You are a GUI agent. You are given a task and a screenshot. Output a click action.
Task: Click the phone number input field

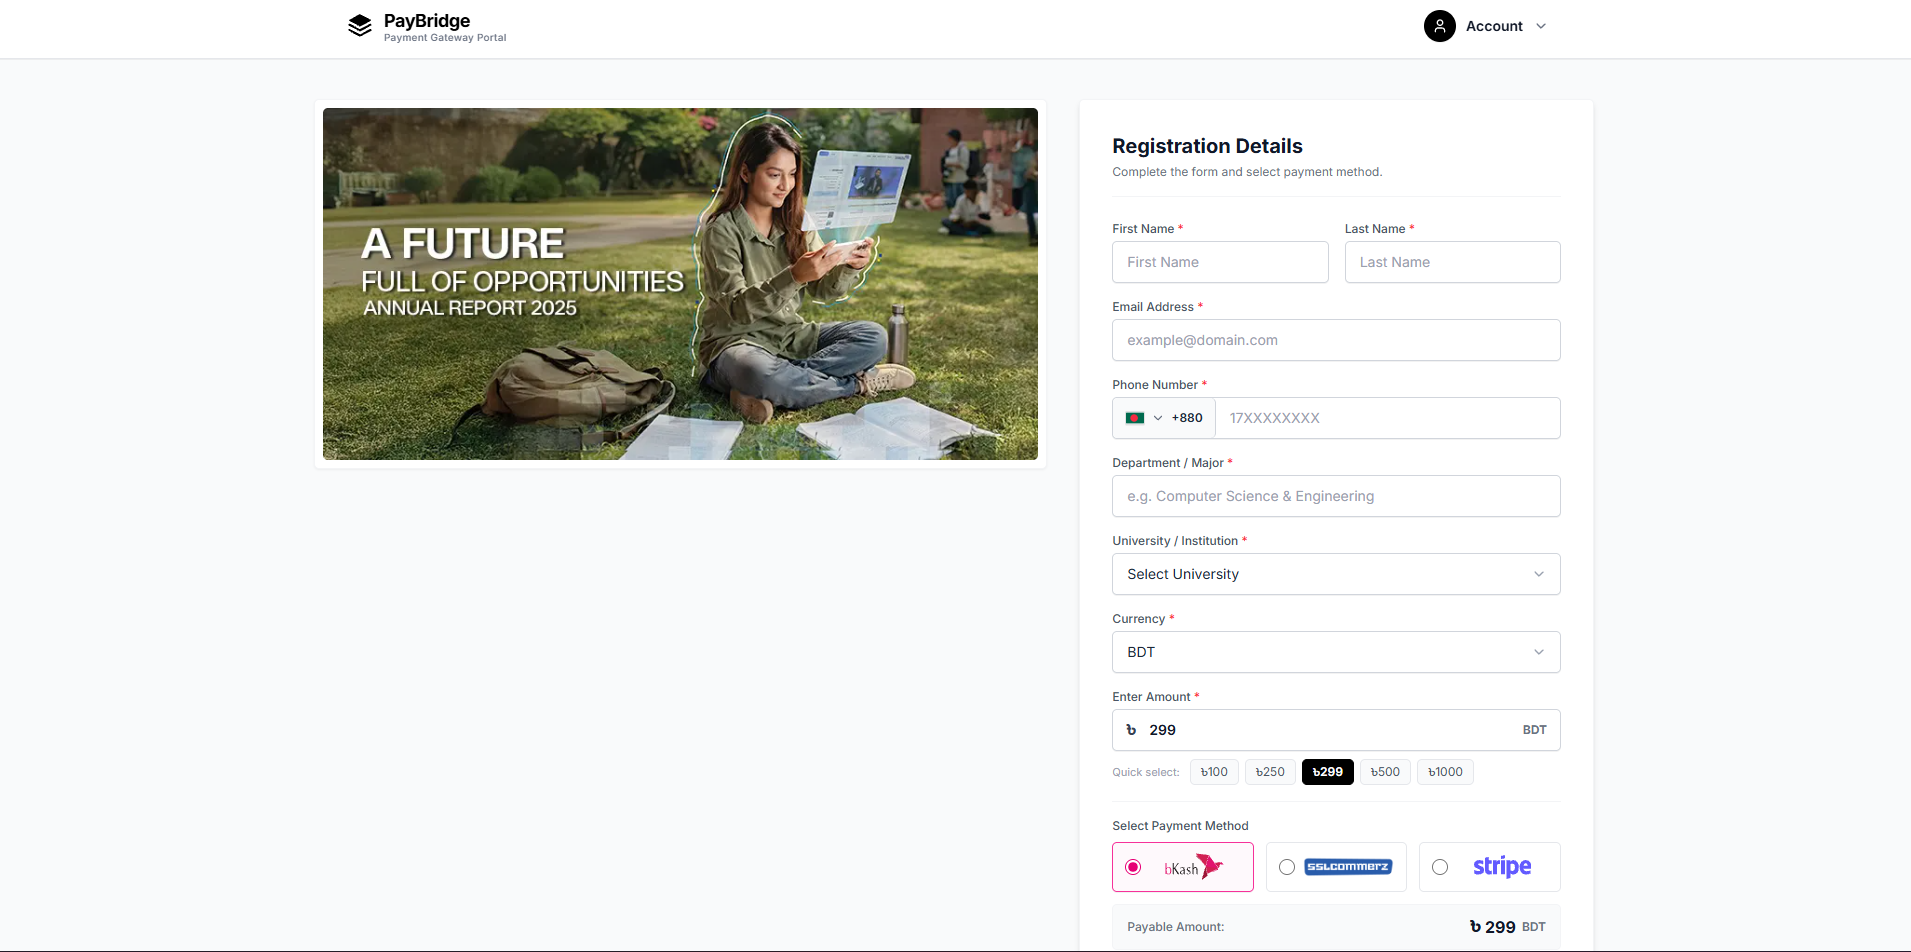[x=1387, y=418]
